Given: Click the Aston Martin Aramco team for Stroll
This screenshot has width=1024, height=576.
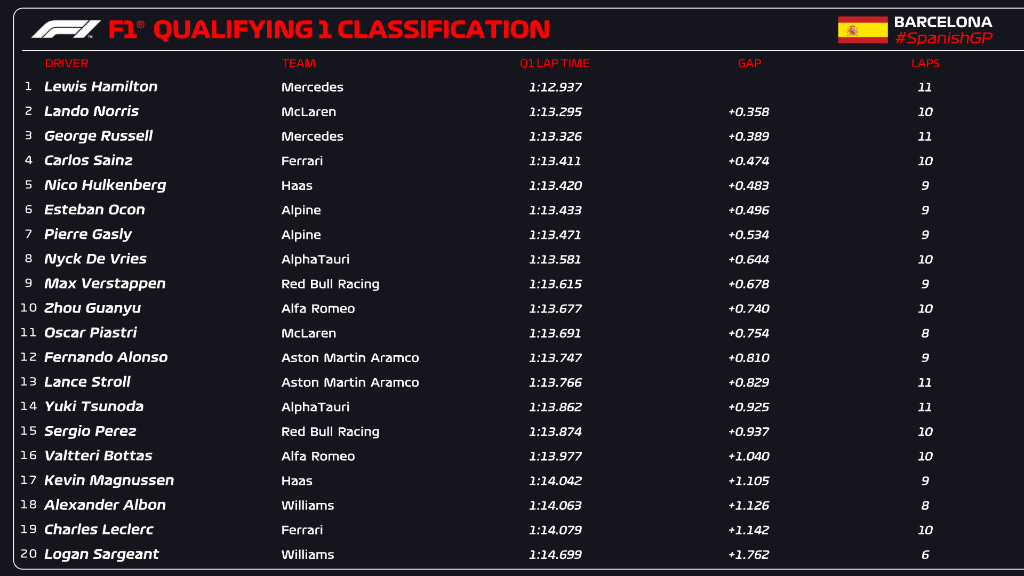Looking at the screenshot, I should pyautogui.click(x=350, y=383).
